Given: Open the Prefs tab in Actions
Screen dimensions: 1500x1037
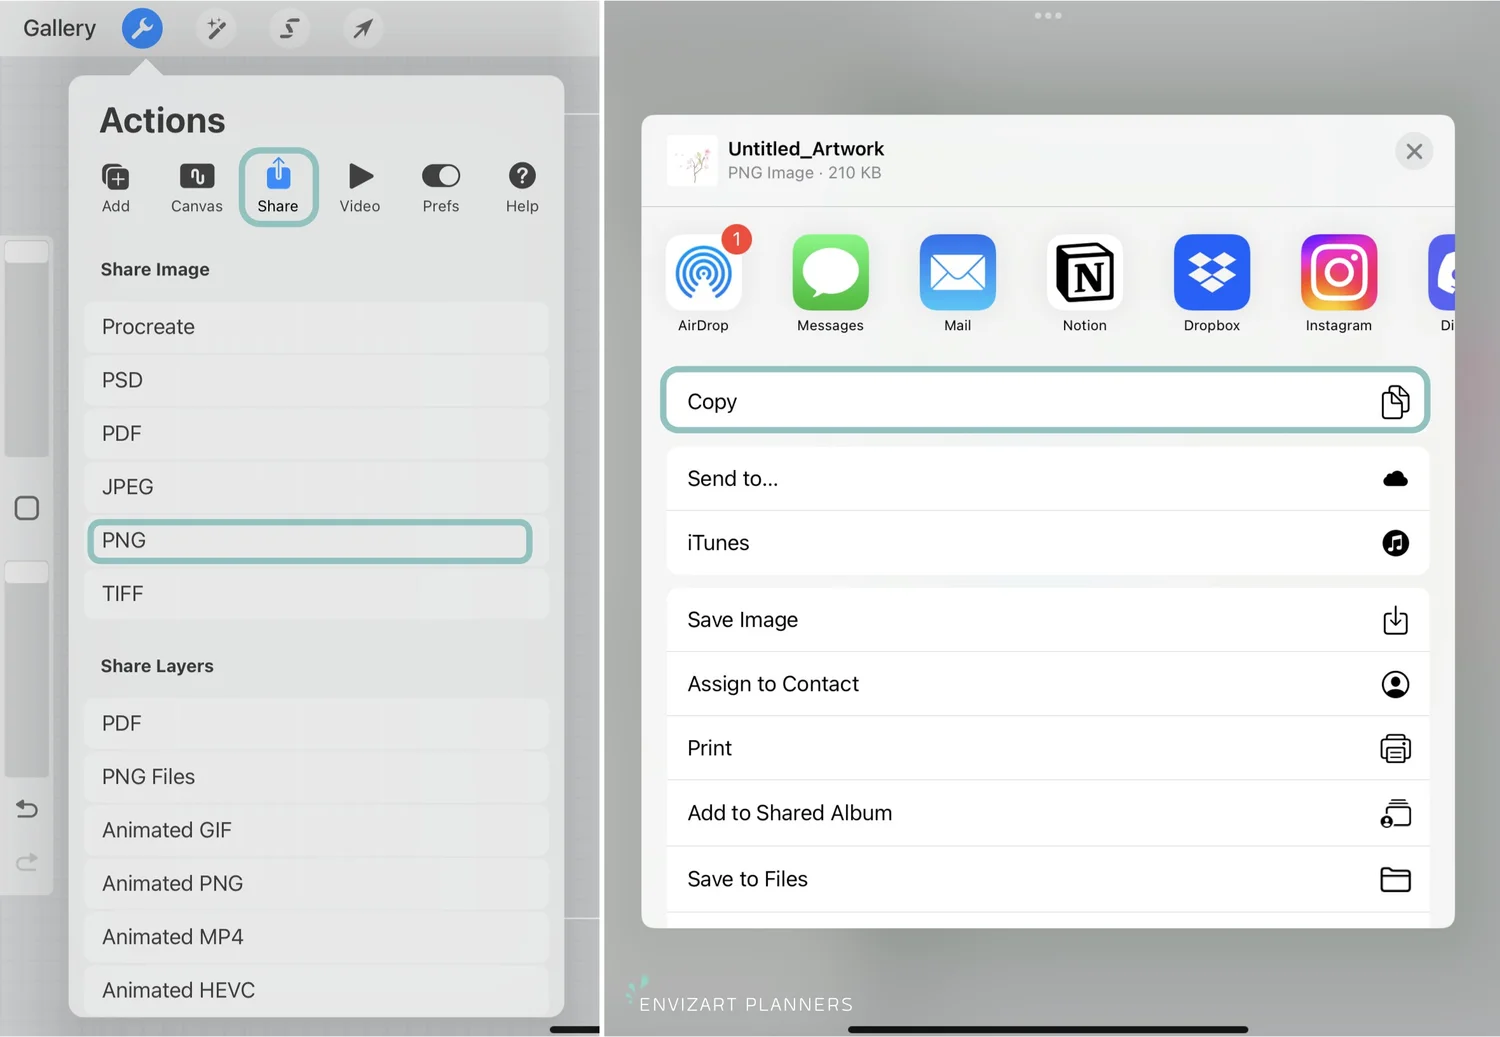Looking at the screenshot, I should [440, 186].
